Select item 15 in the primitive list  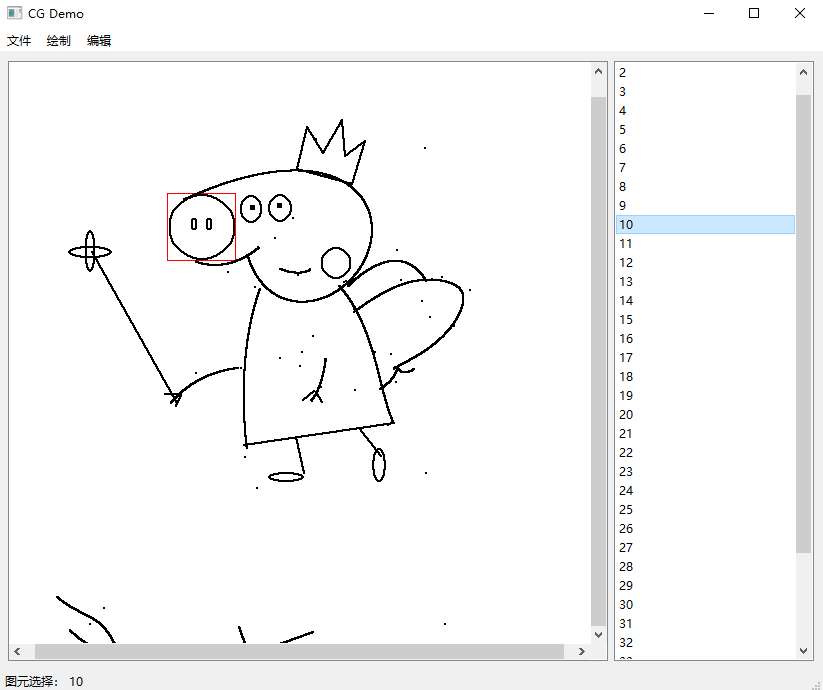(705, 319)
